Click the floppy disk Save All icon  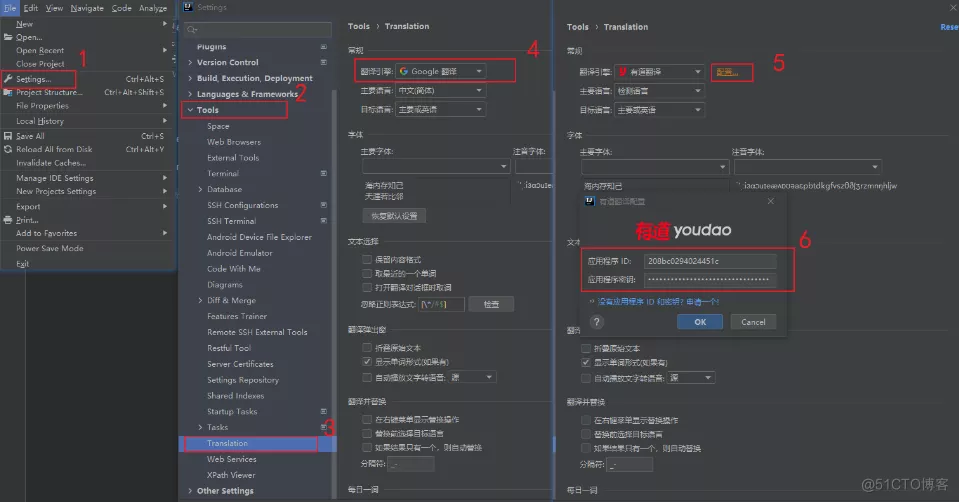pyautogui.click(x=8, y=136)
